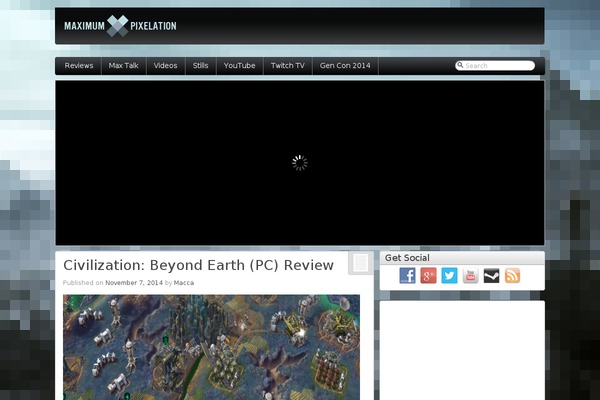Open the Steam social icon
Screen dimensions: 600x400
tap(491, 275)
